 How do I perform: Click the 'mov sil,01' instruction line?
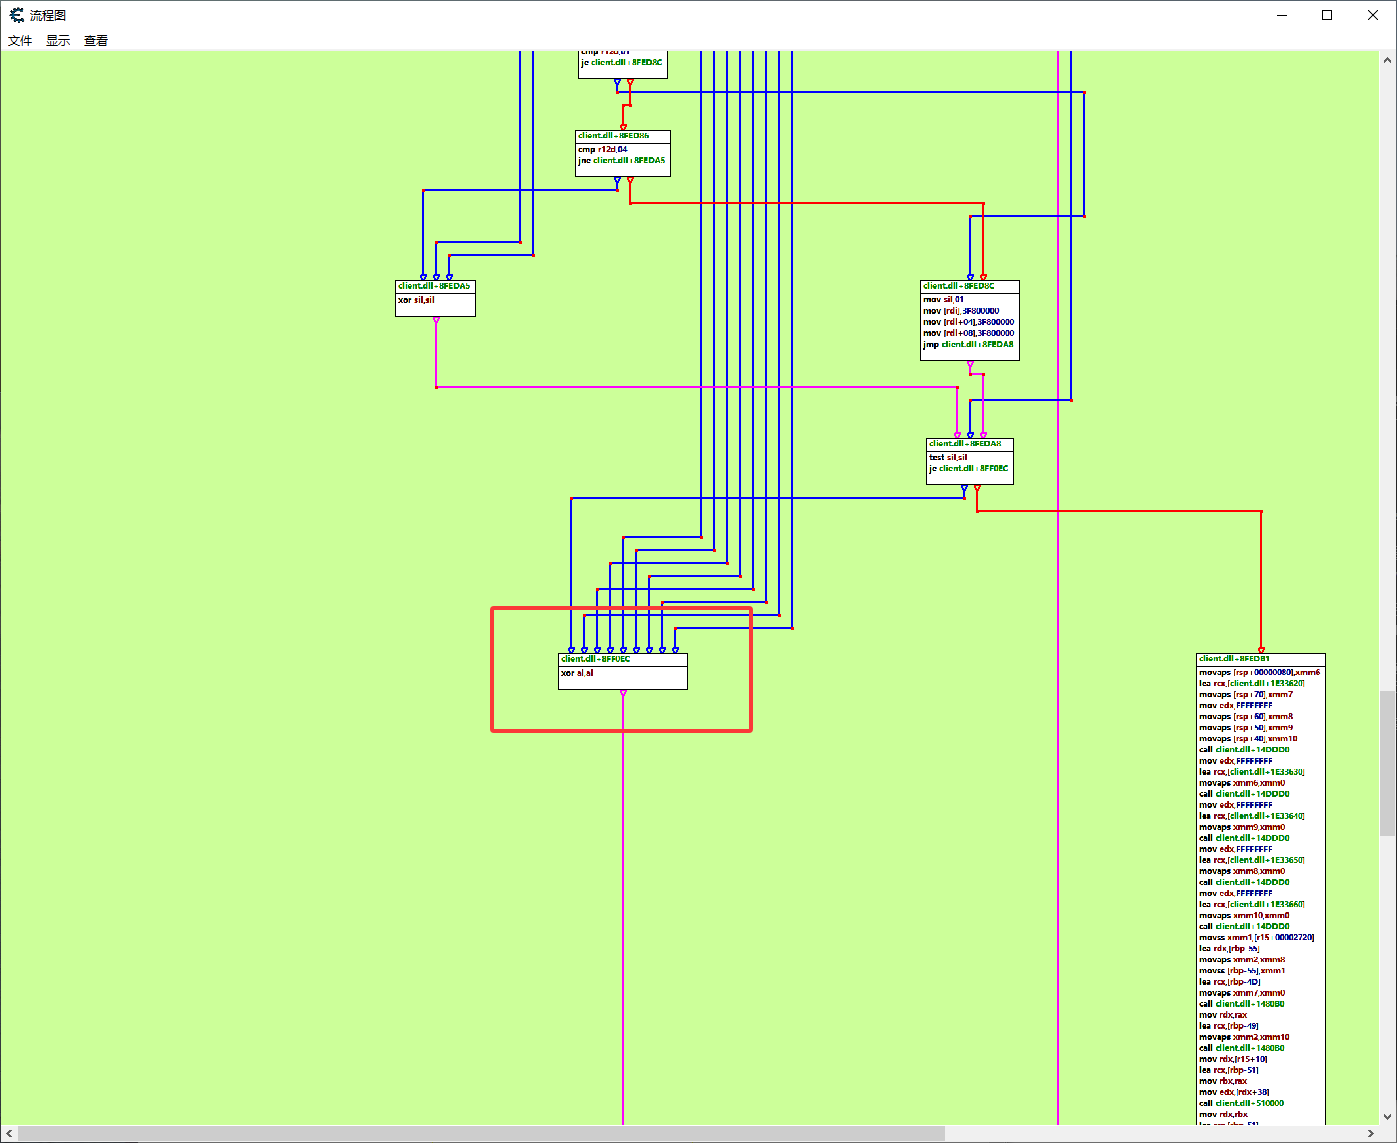(x=943, y=299)
